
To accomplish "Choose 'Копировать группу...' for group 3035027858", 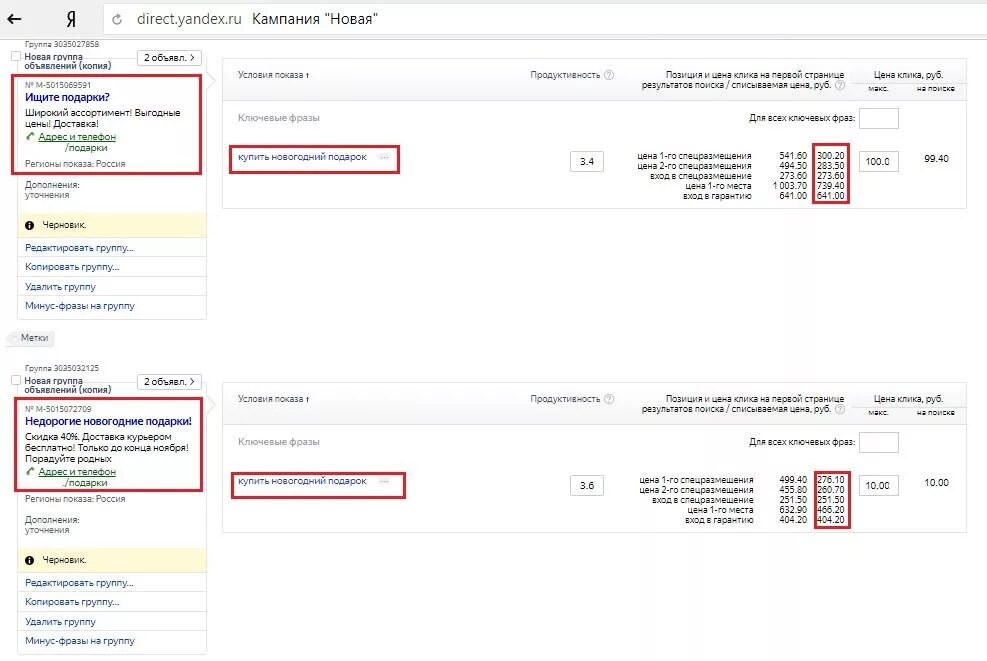I will tap(72, 267).
